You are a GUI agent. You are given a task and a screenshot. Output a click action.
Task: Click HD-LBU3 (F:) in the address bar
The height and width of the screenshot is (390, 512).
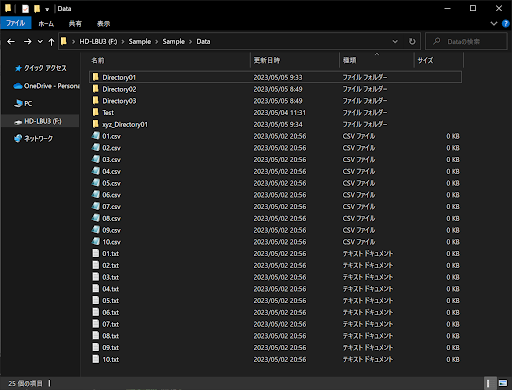point(98,42)
